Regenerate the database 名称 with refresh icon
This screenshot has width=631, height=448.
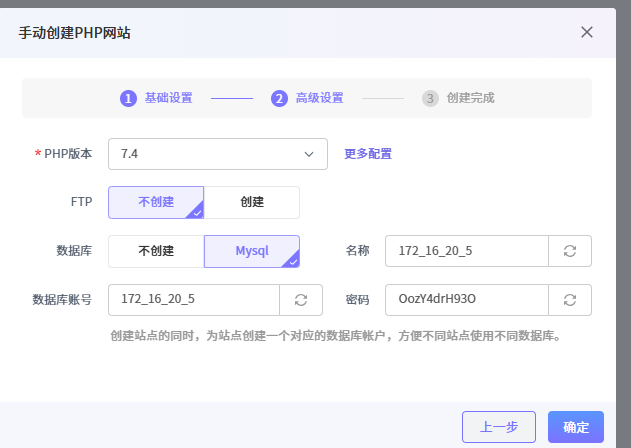click(570, 251)
